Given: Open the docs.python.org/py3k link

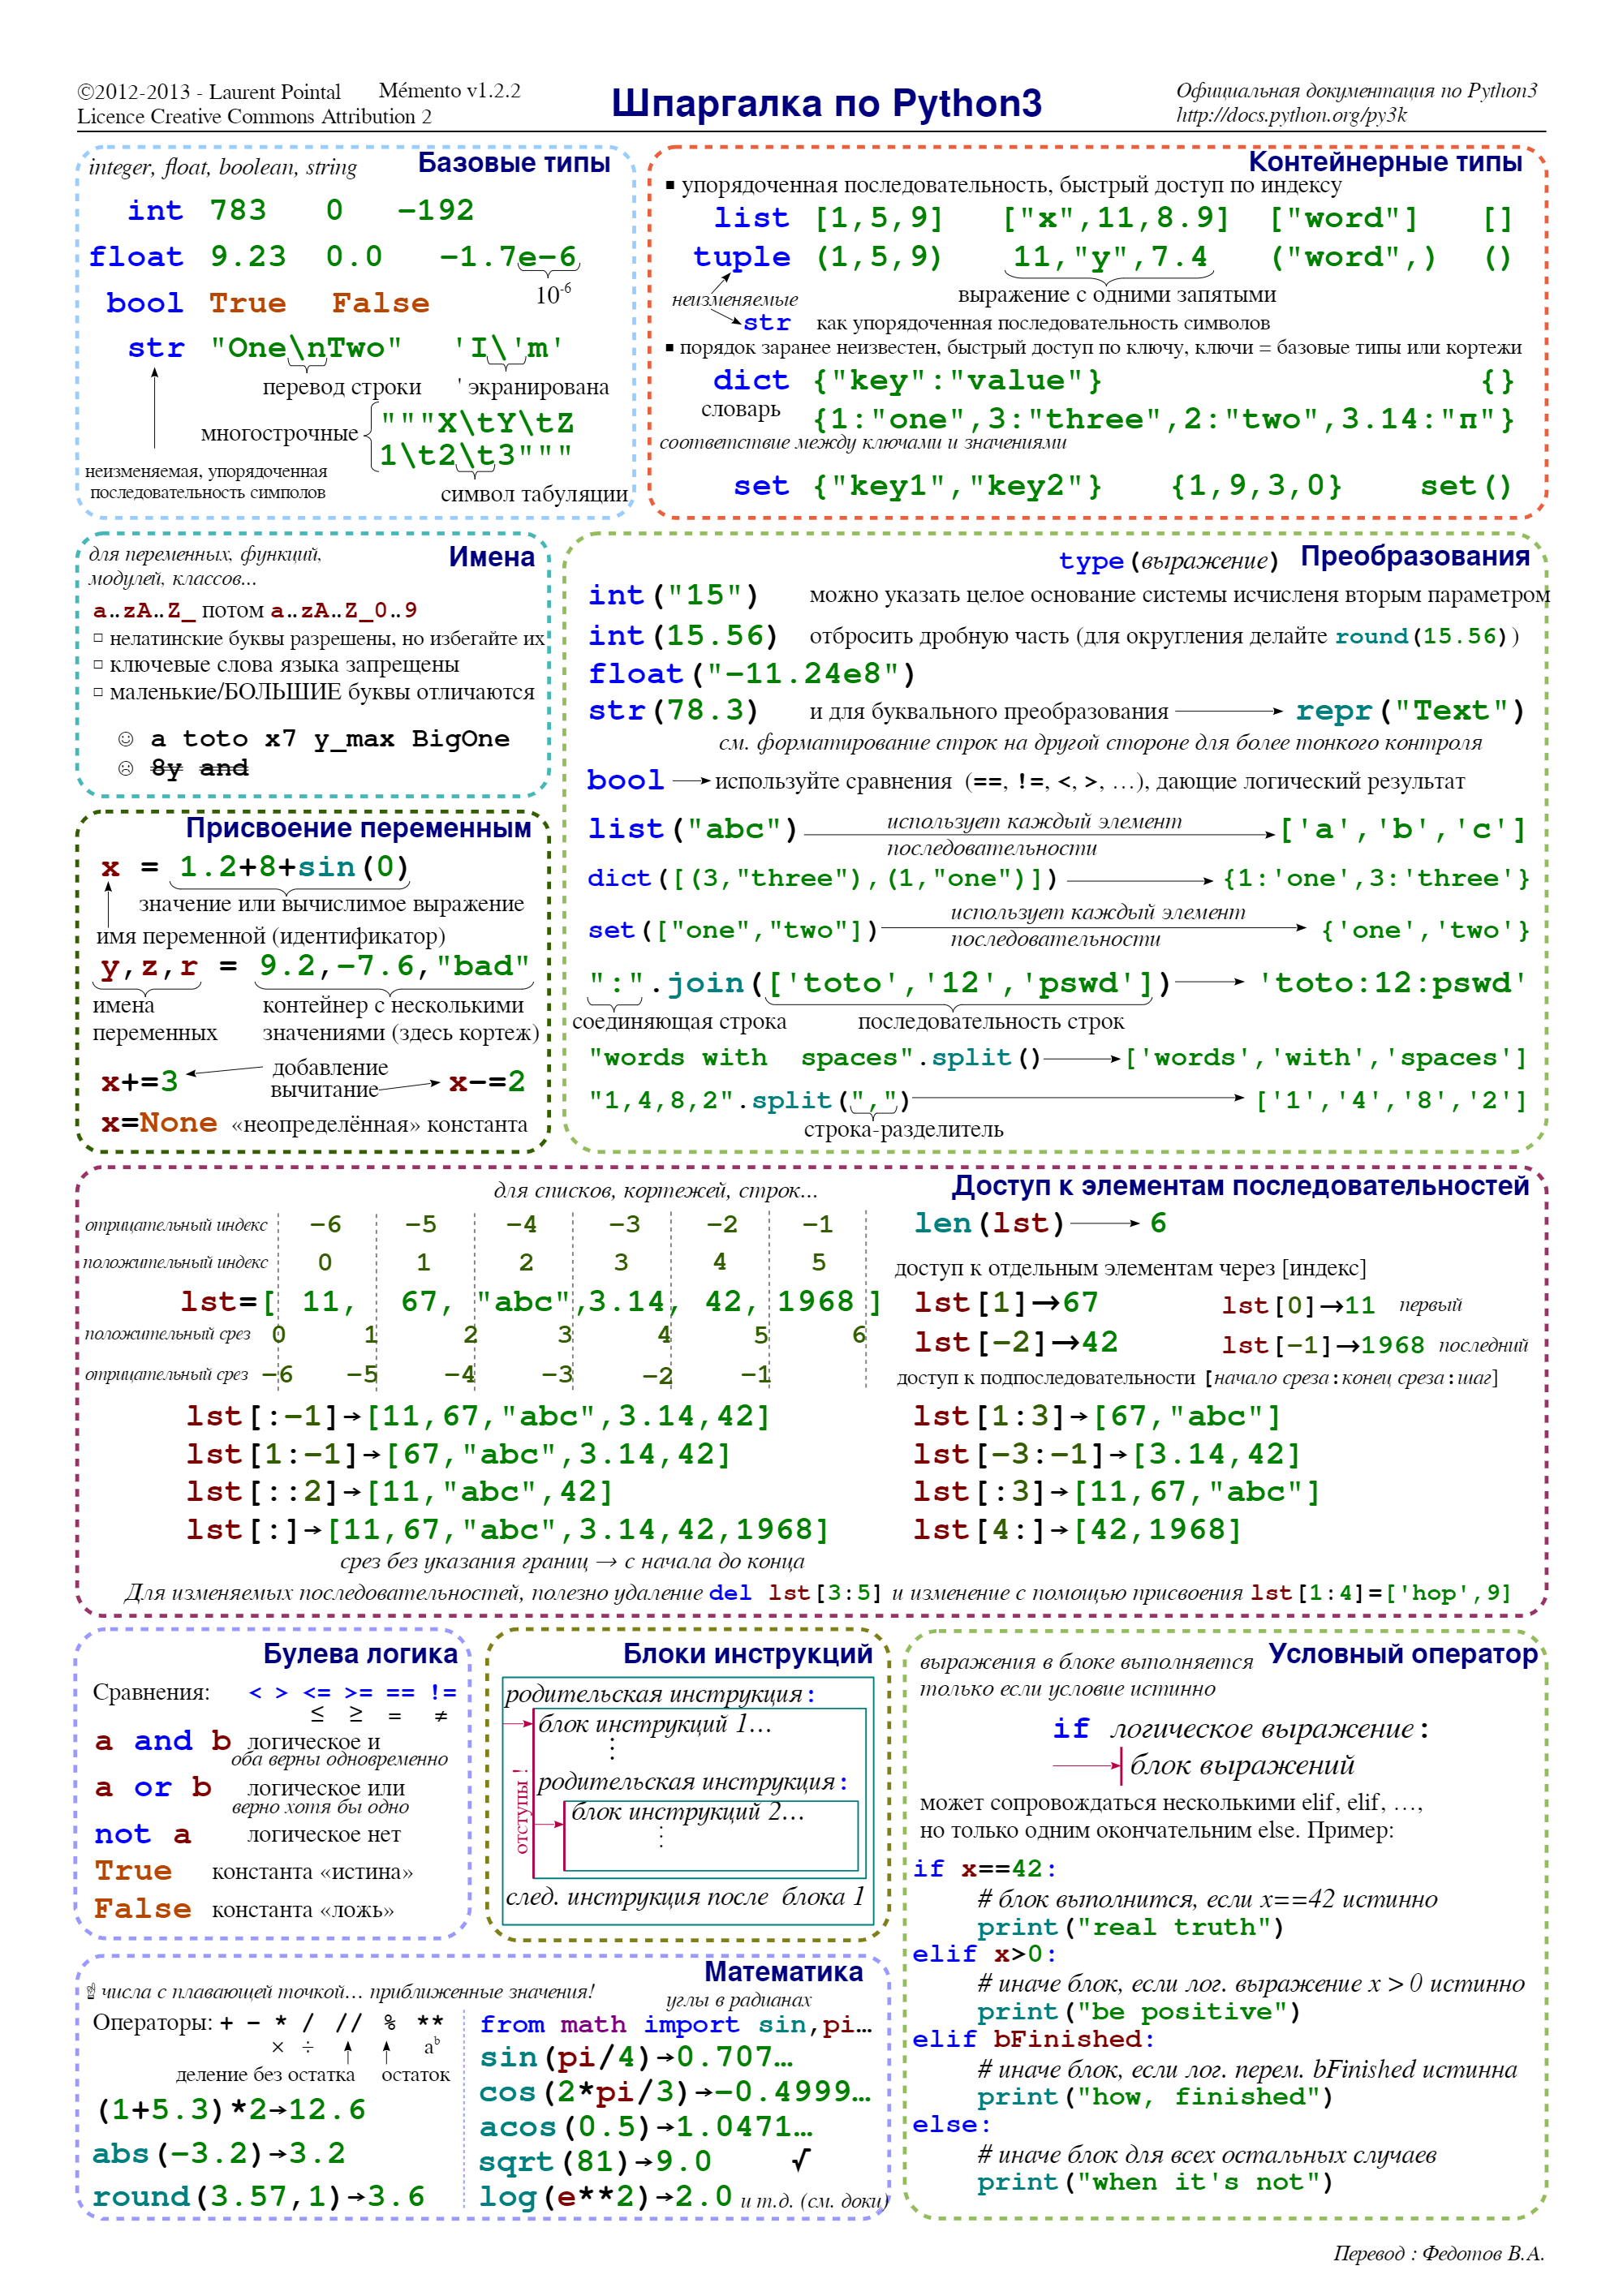Looking at the screenshot, I should tap(1290, 115).
